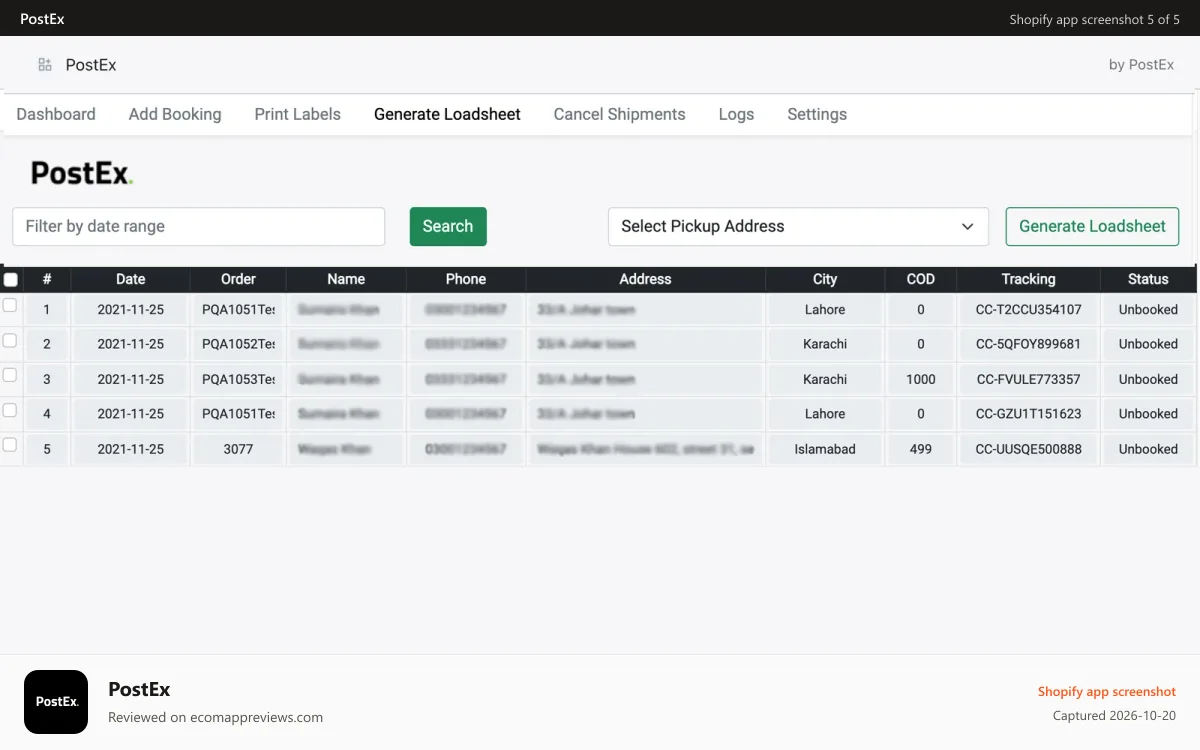Click the COD column header
Viewport: 1200px width, 750px height.
(921, 279)
